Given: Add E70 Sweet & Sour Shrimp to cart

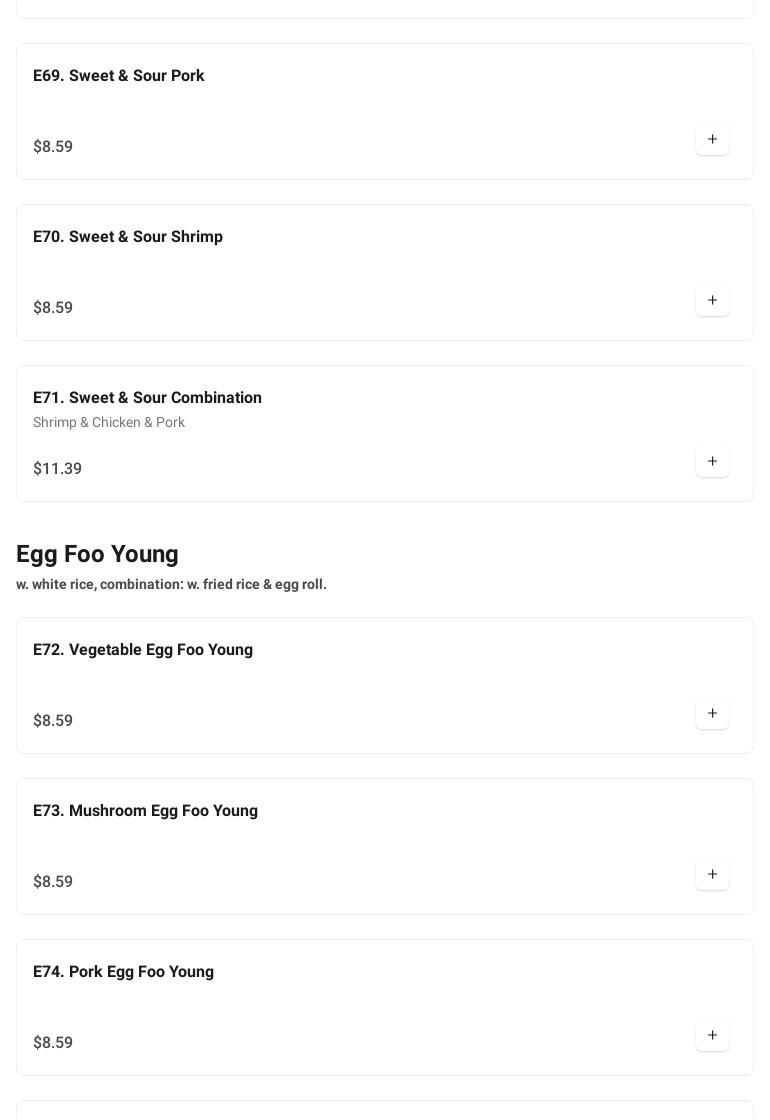Looking at the screenshot, I should pos(712,300).
